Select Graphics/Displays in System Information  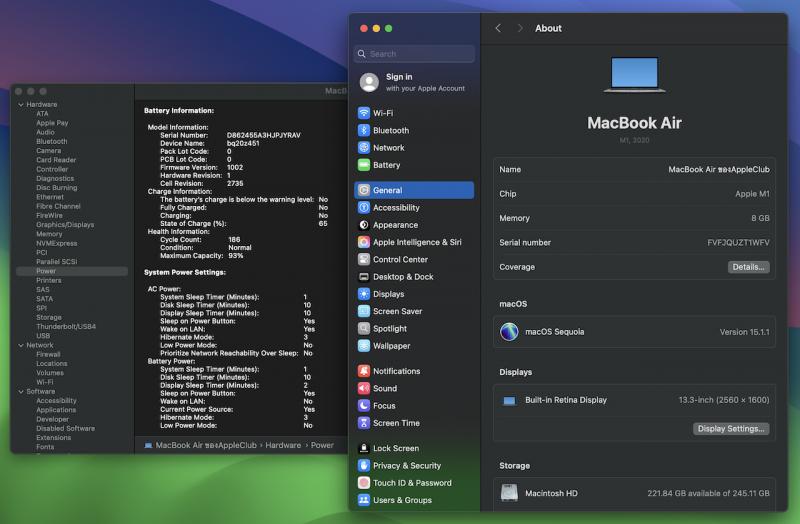tap(65, 224)
